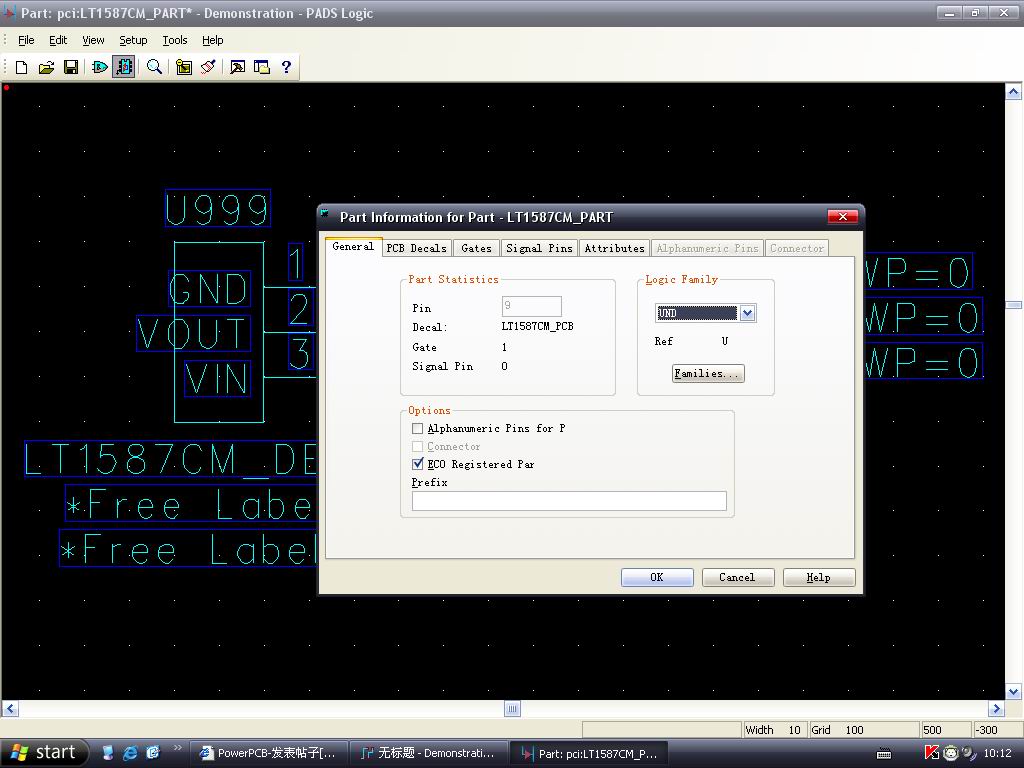1024x768 pixels.
Task: Click the New file toolbar icon
Action: pos(21,67)
